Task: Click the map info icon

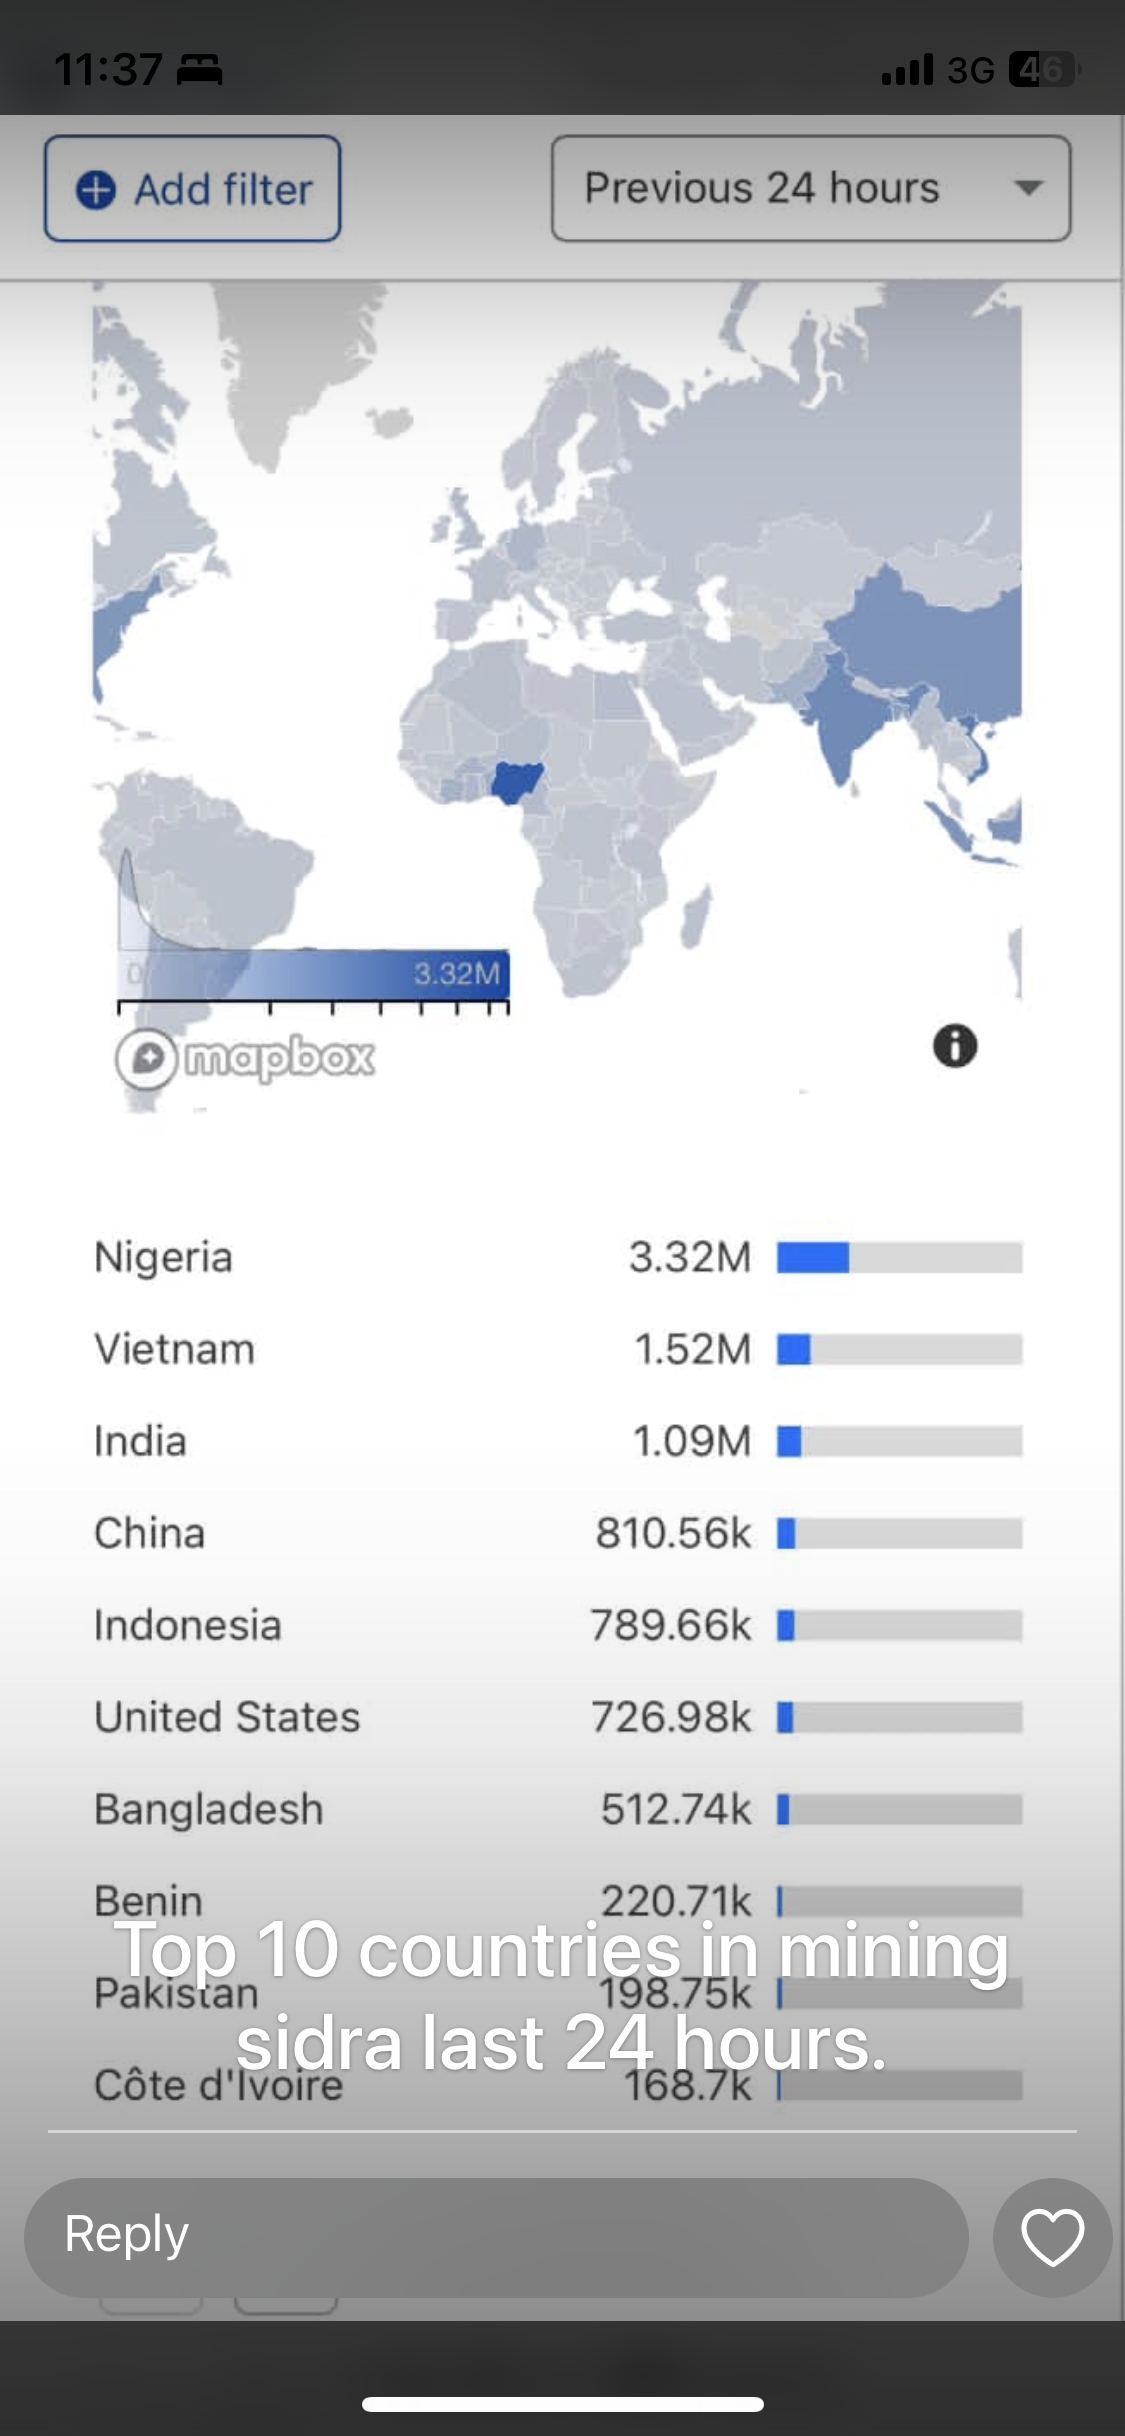Action: [x=955, y=1046]
